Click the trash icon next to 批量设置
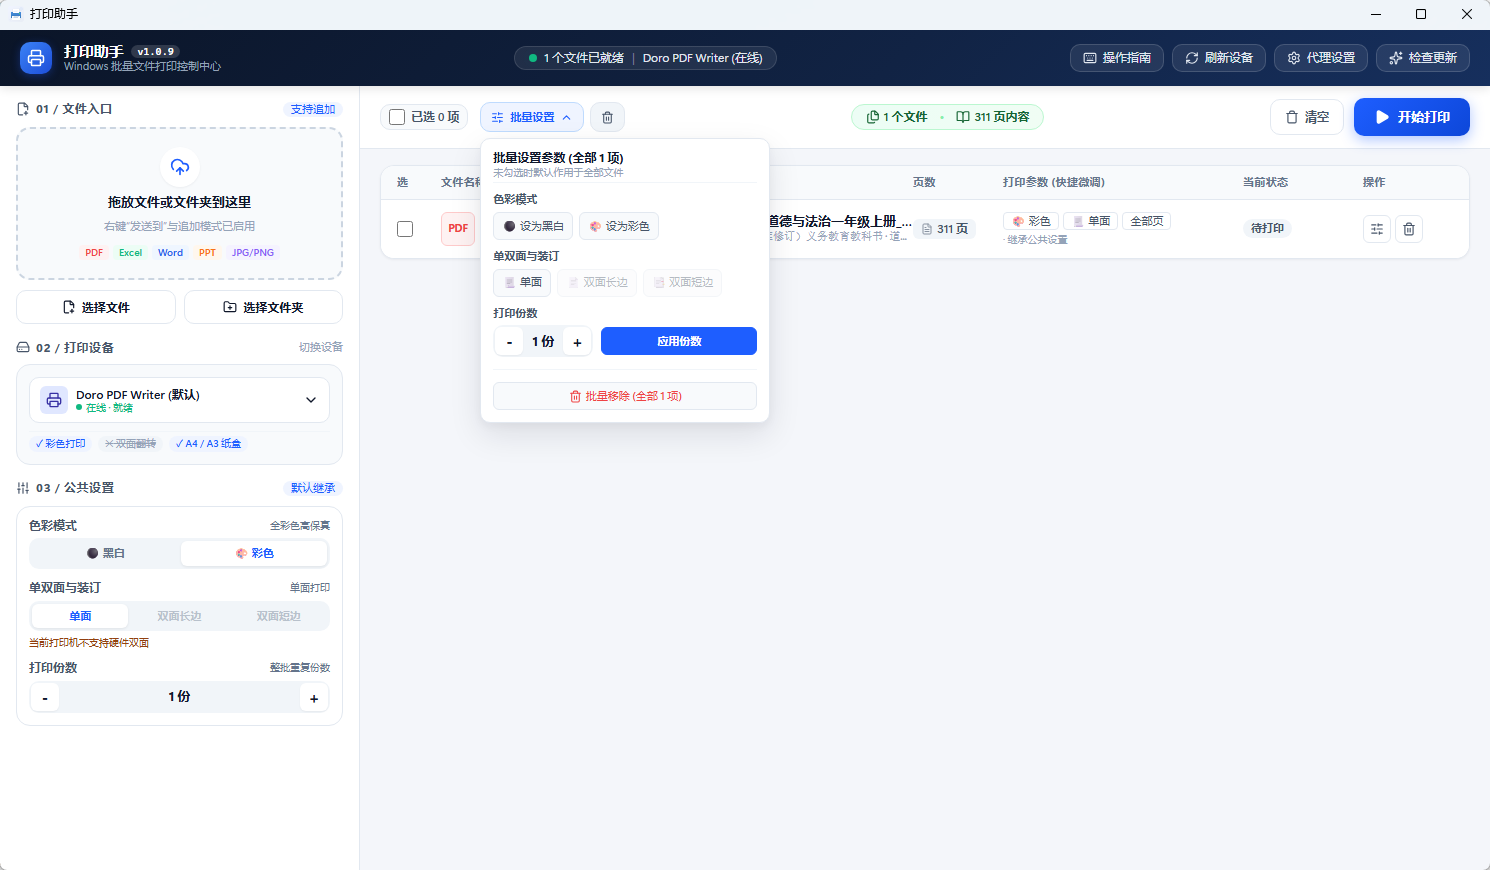This screenshot has height=870, width=1490. coord(607,117)
